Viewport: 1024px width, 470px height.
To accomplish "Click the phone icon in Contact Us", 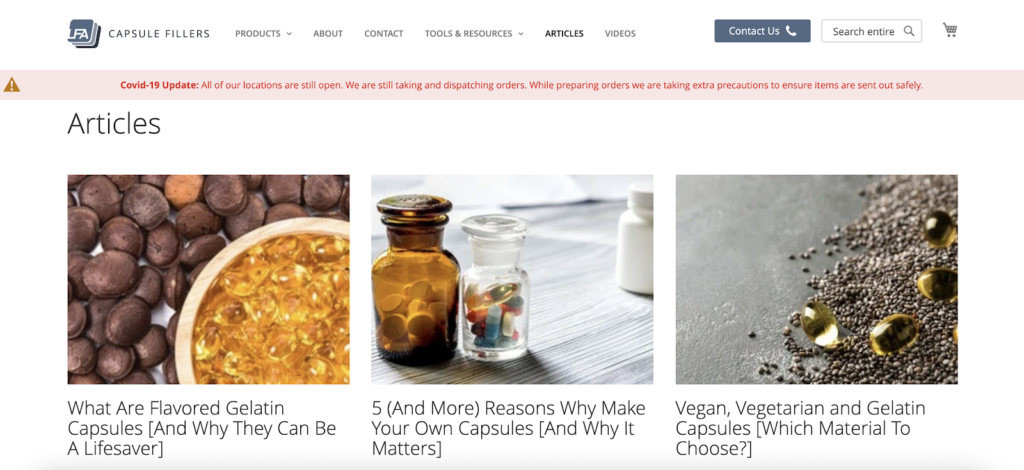I will (791, 31).
